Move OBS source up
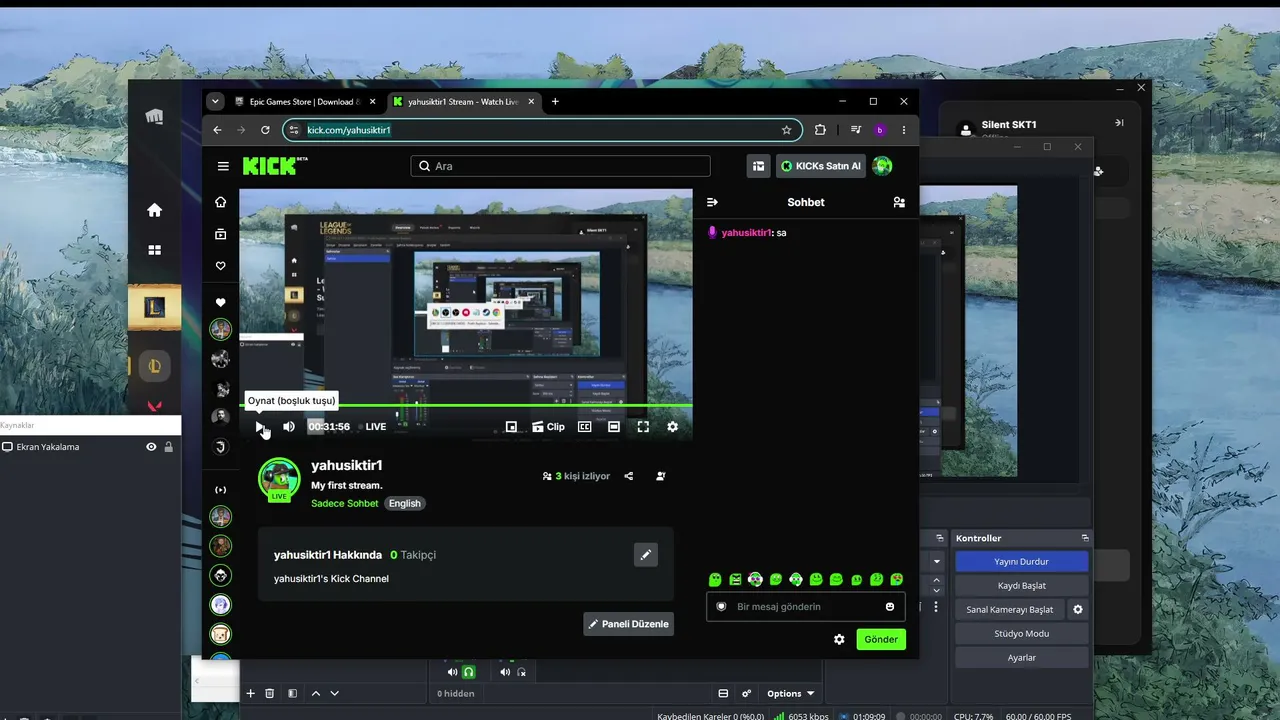Viewport: 1280px width, 720px height. 316,693
